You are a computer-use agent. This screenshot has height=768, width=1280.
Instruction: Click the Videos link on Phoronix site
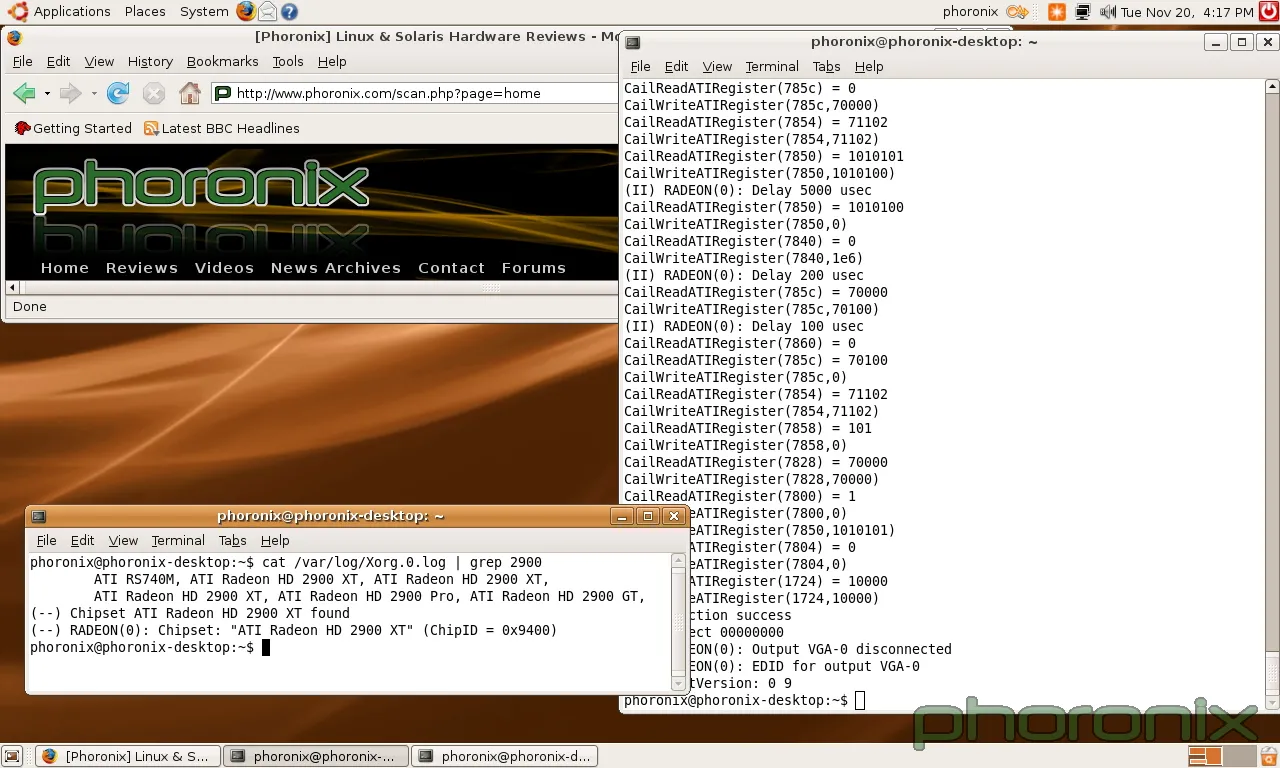point(224,268)
